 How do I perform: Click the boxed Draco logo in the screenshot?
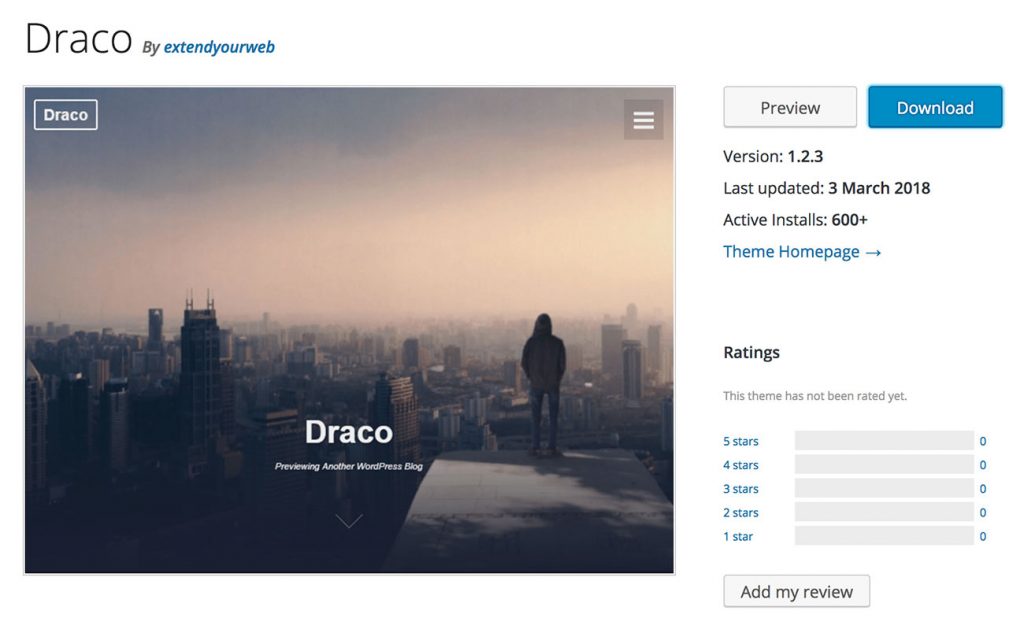(66, 115)
